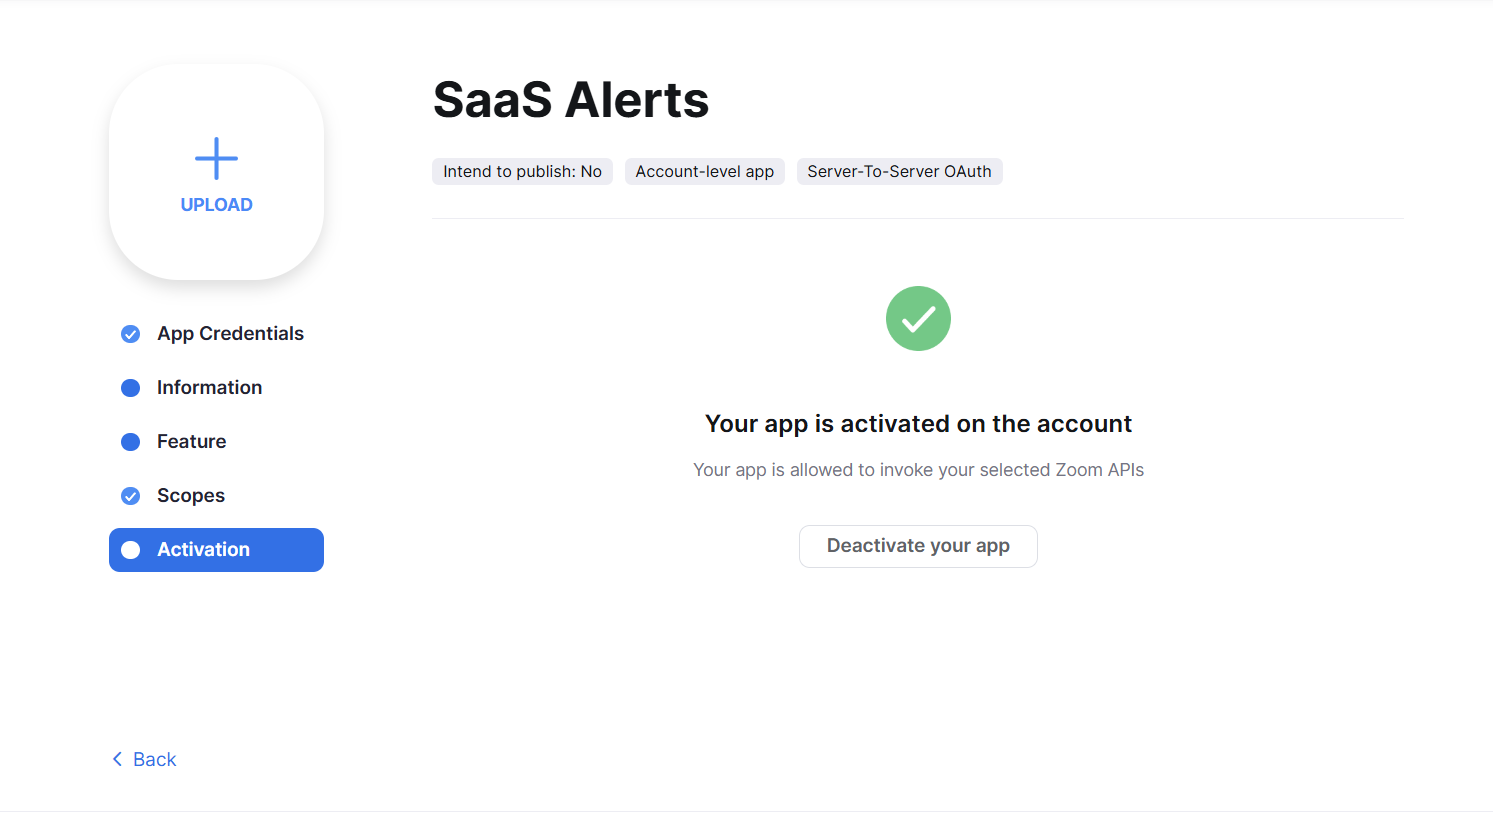Click the UPLOAD label under the plus
The height and width of the screenshot is (814, 1493).
(216, 205)
